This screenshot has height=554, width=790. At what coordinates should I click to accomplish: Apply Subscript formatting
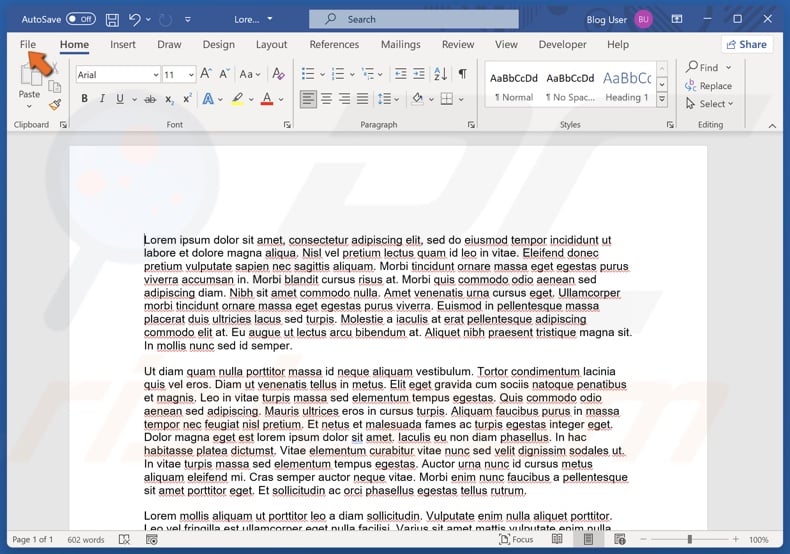pyautogui.click(x=170, y=99)
